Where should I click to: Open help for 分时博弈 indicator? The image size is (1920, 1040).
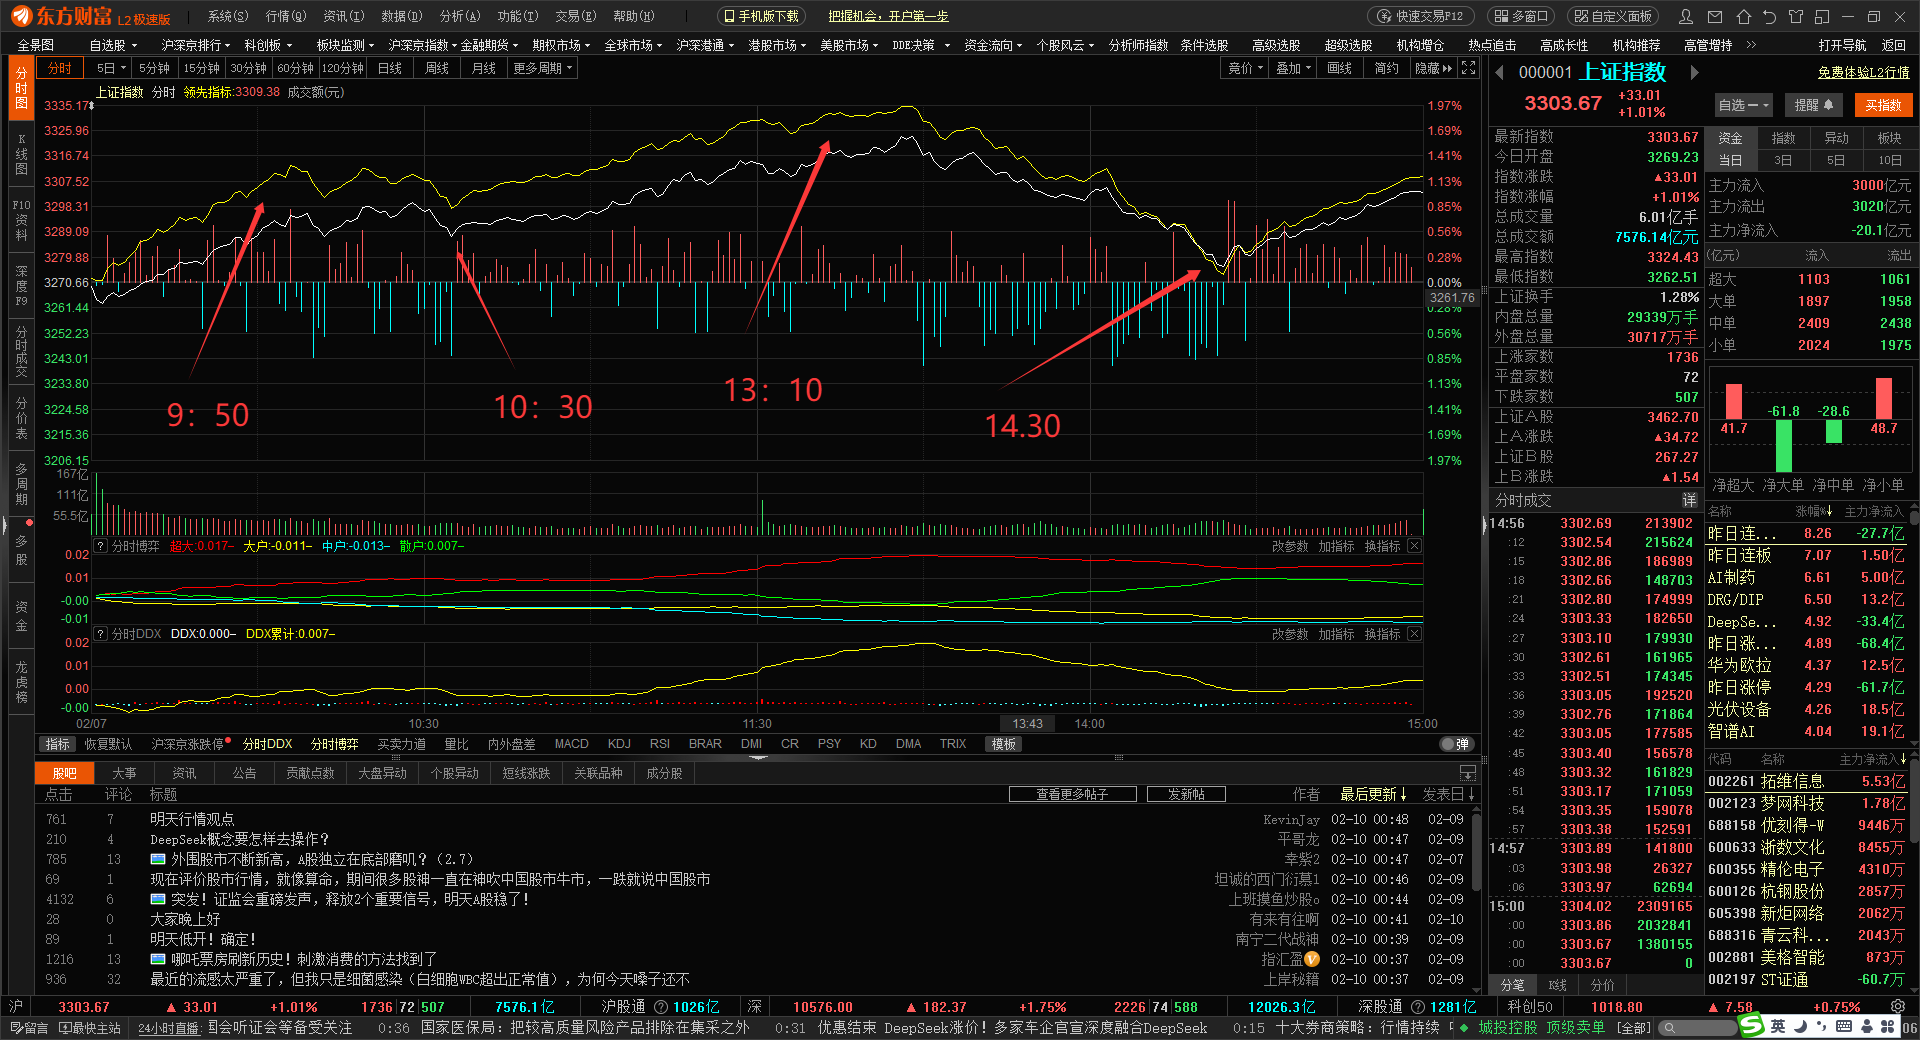click(x=101, y=546)
